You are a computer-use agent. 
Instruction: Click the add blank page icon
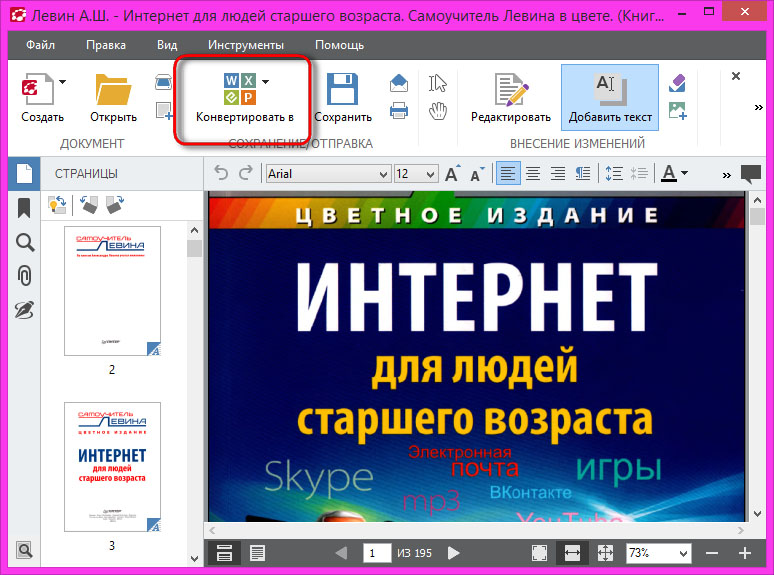click(x=164, y=111)
